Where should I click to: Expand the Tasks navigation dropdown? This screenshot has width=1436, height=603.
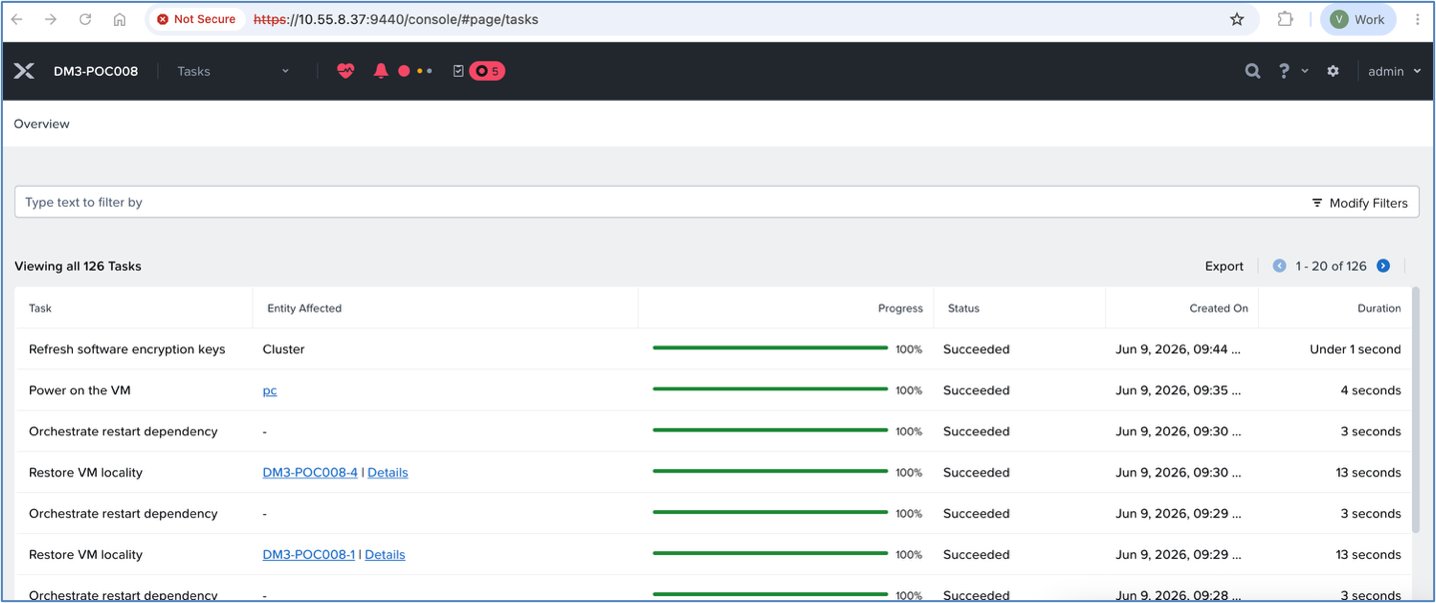[285, 71]
